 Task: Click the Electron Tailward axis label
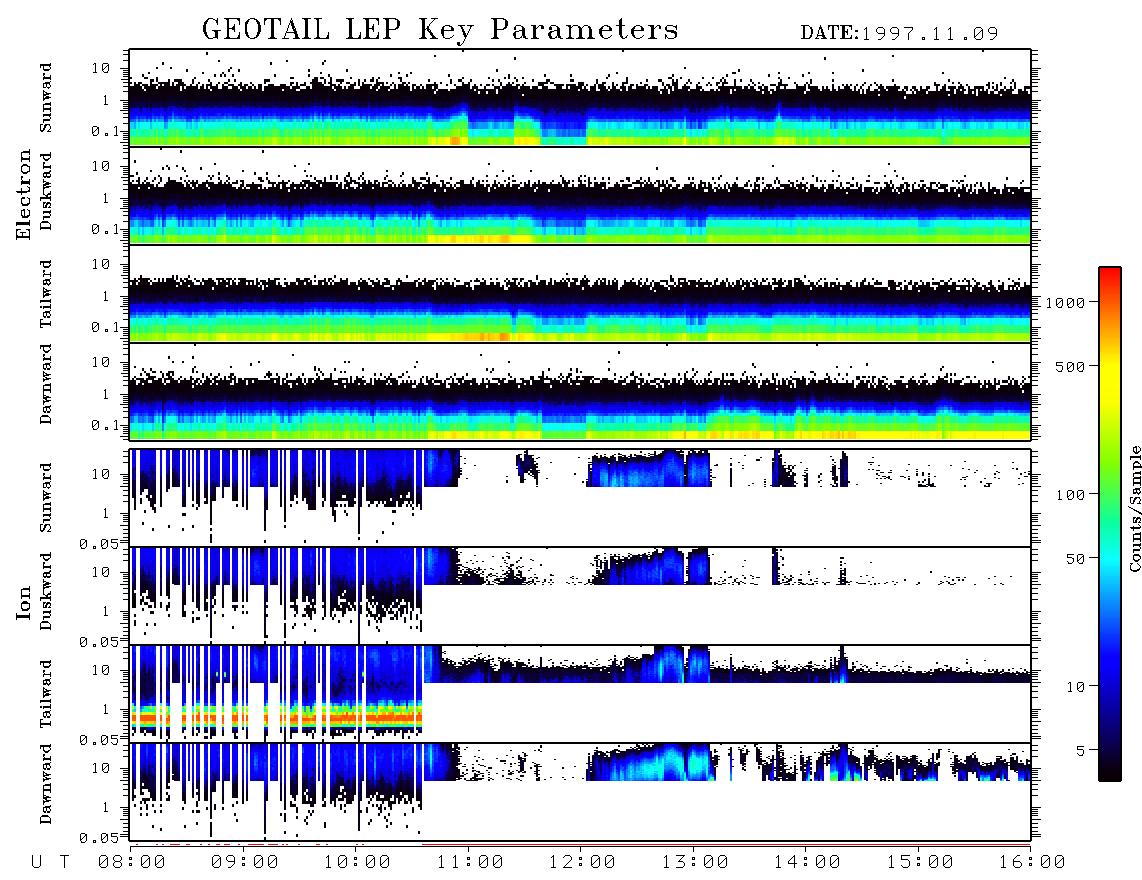tap(45, 293)
